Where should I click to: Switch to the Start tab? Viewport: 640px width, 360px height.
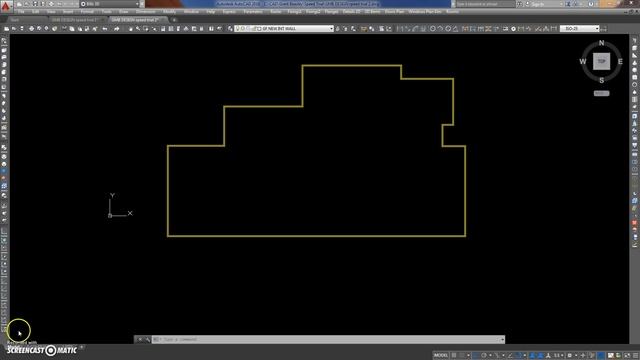15,20
